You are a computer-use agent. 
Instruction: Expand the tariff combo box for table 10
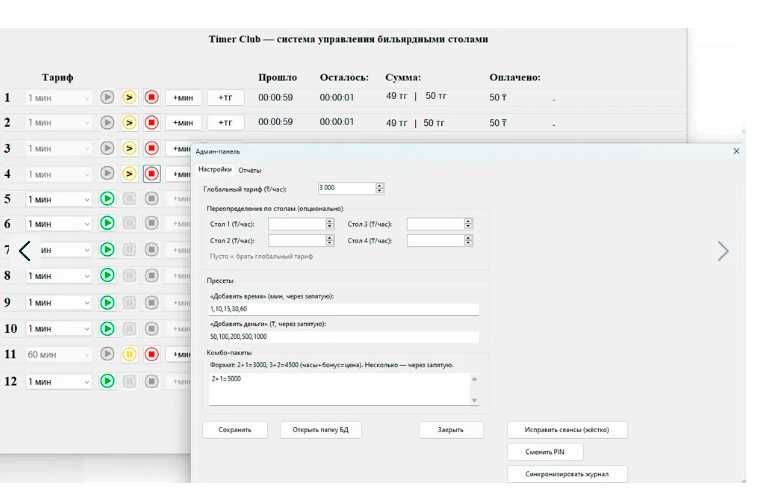point(59,328)
